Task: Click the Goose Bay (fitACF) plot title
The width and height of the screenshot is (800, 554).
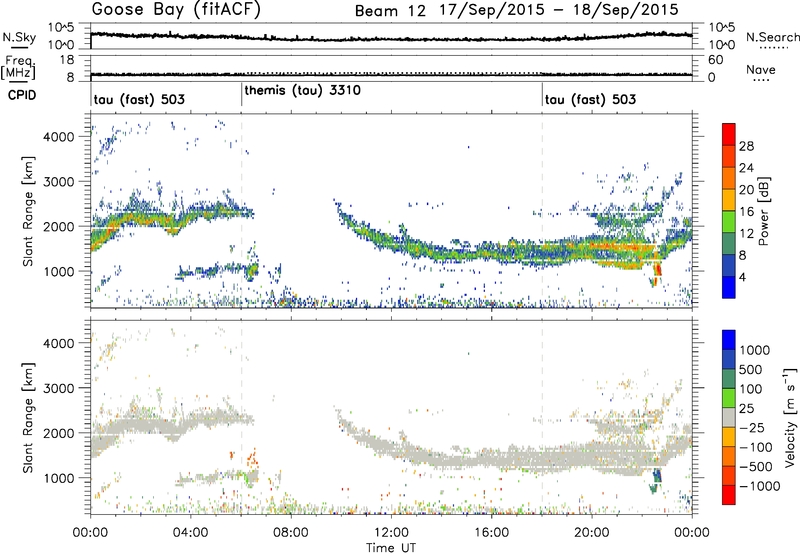Action: pyautogui.click(x=176, y=10)
